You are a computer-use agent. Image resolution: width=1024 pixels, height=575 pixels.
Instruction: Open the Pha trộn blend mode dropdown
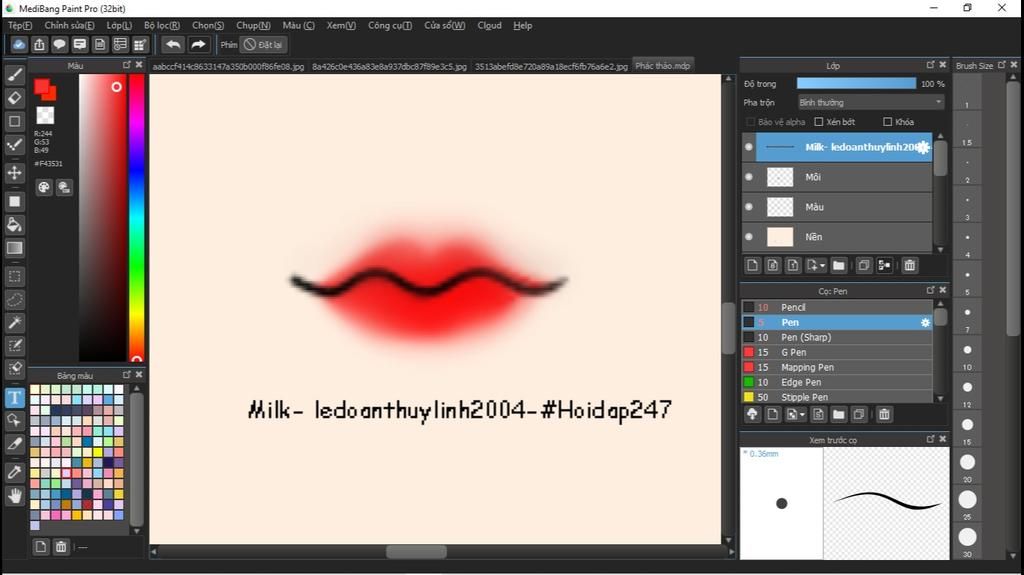point(869,102)
